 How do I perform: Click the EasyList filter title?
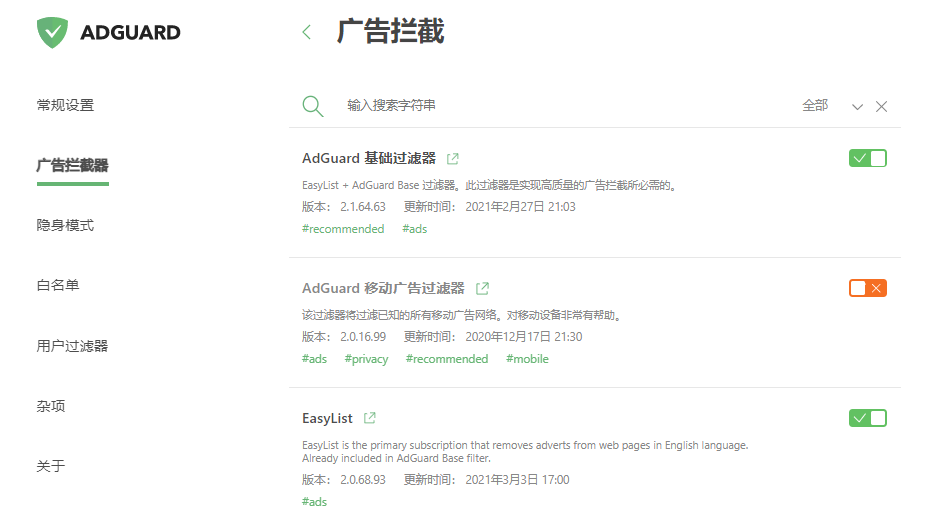coord(327,418)
